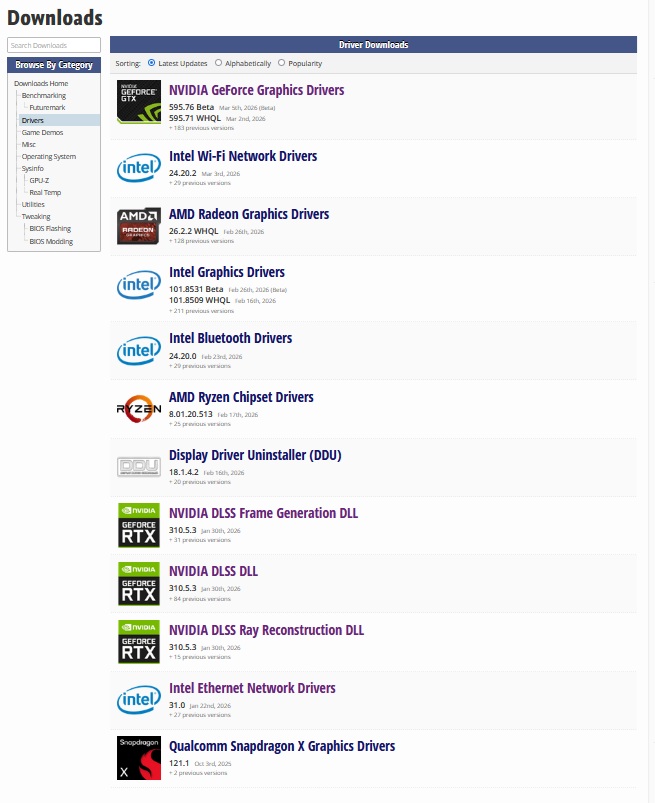
Task: Open GPU-Z under Sysinfo
Action: click(39, 181)
